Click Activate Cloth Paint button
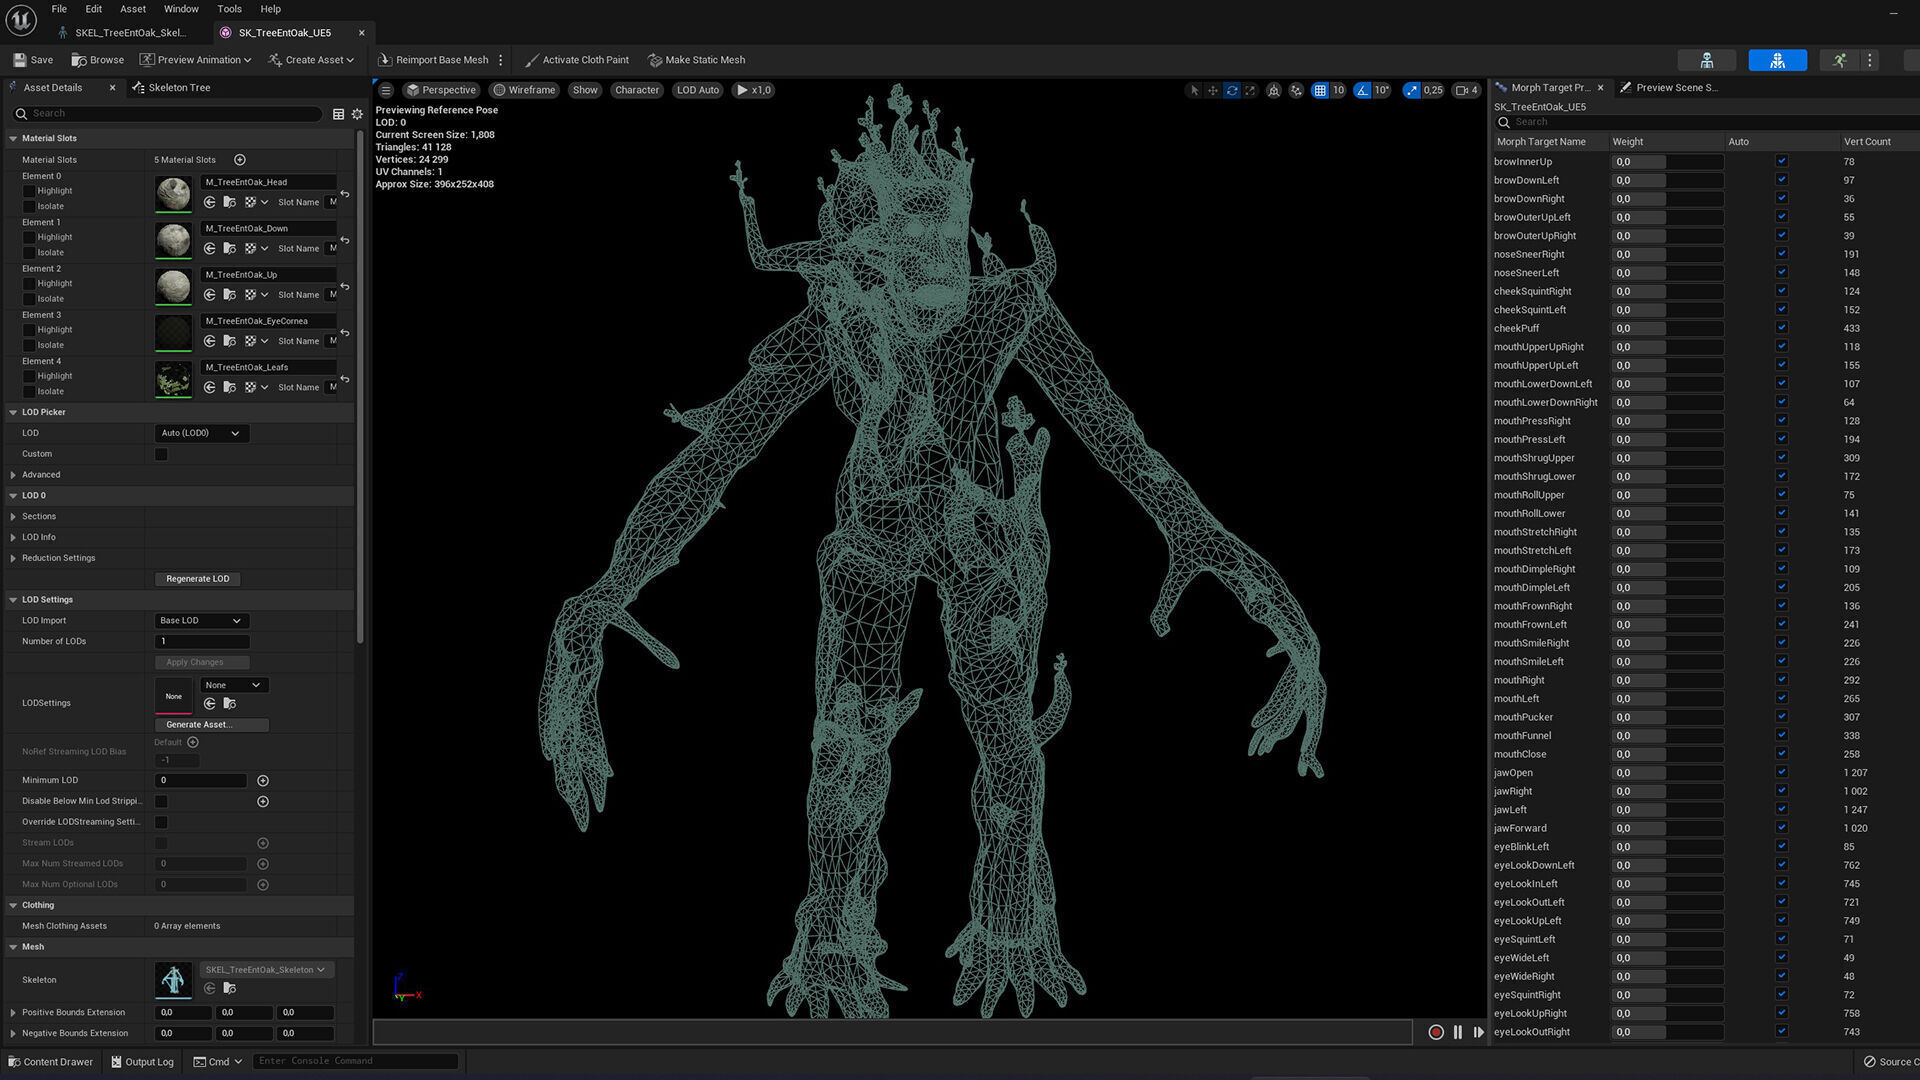Viewport: 1920px width, 1080px height. [x=577, y=60]
